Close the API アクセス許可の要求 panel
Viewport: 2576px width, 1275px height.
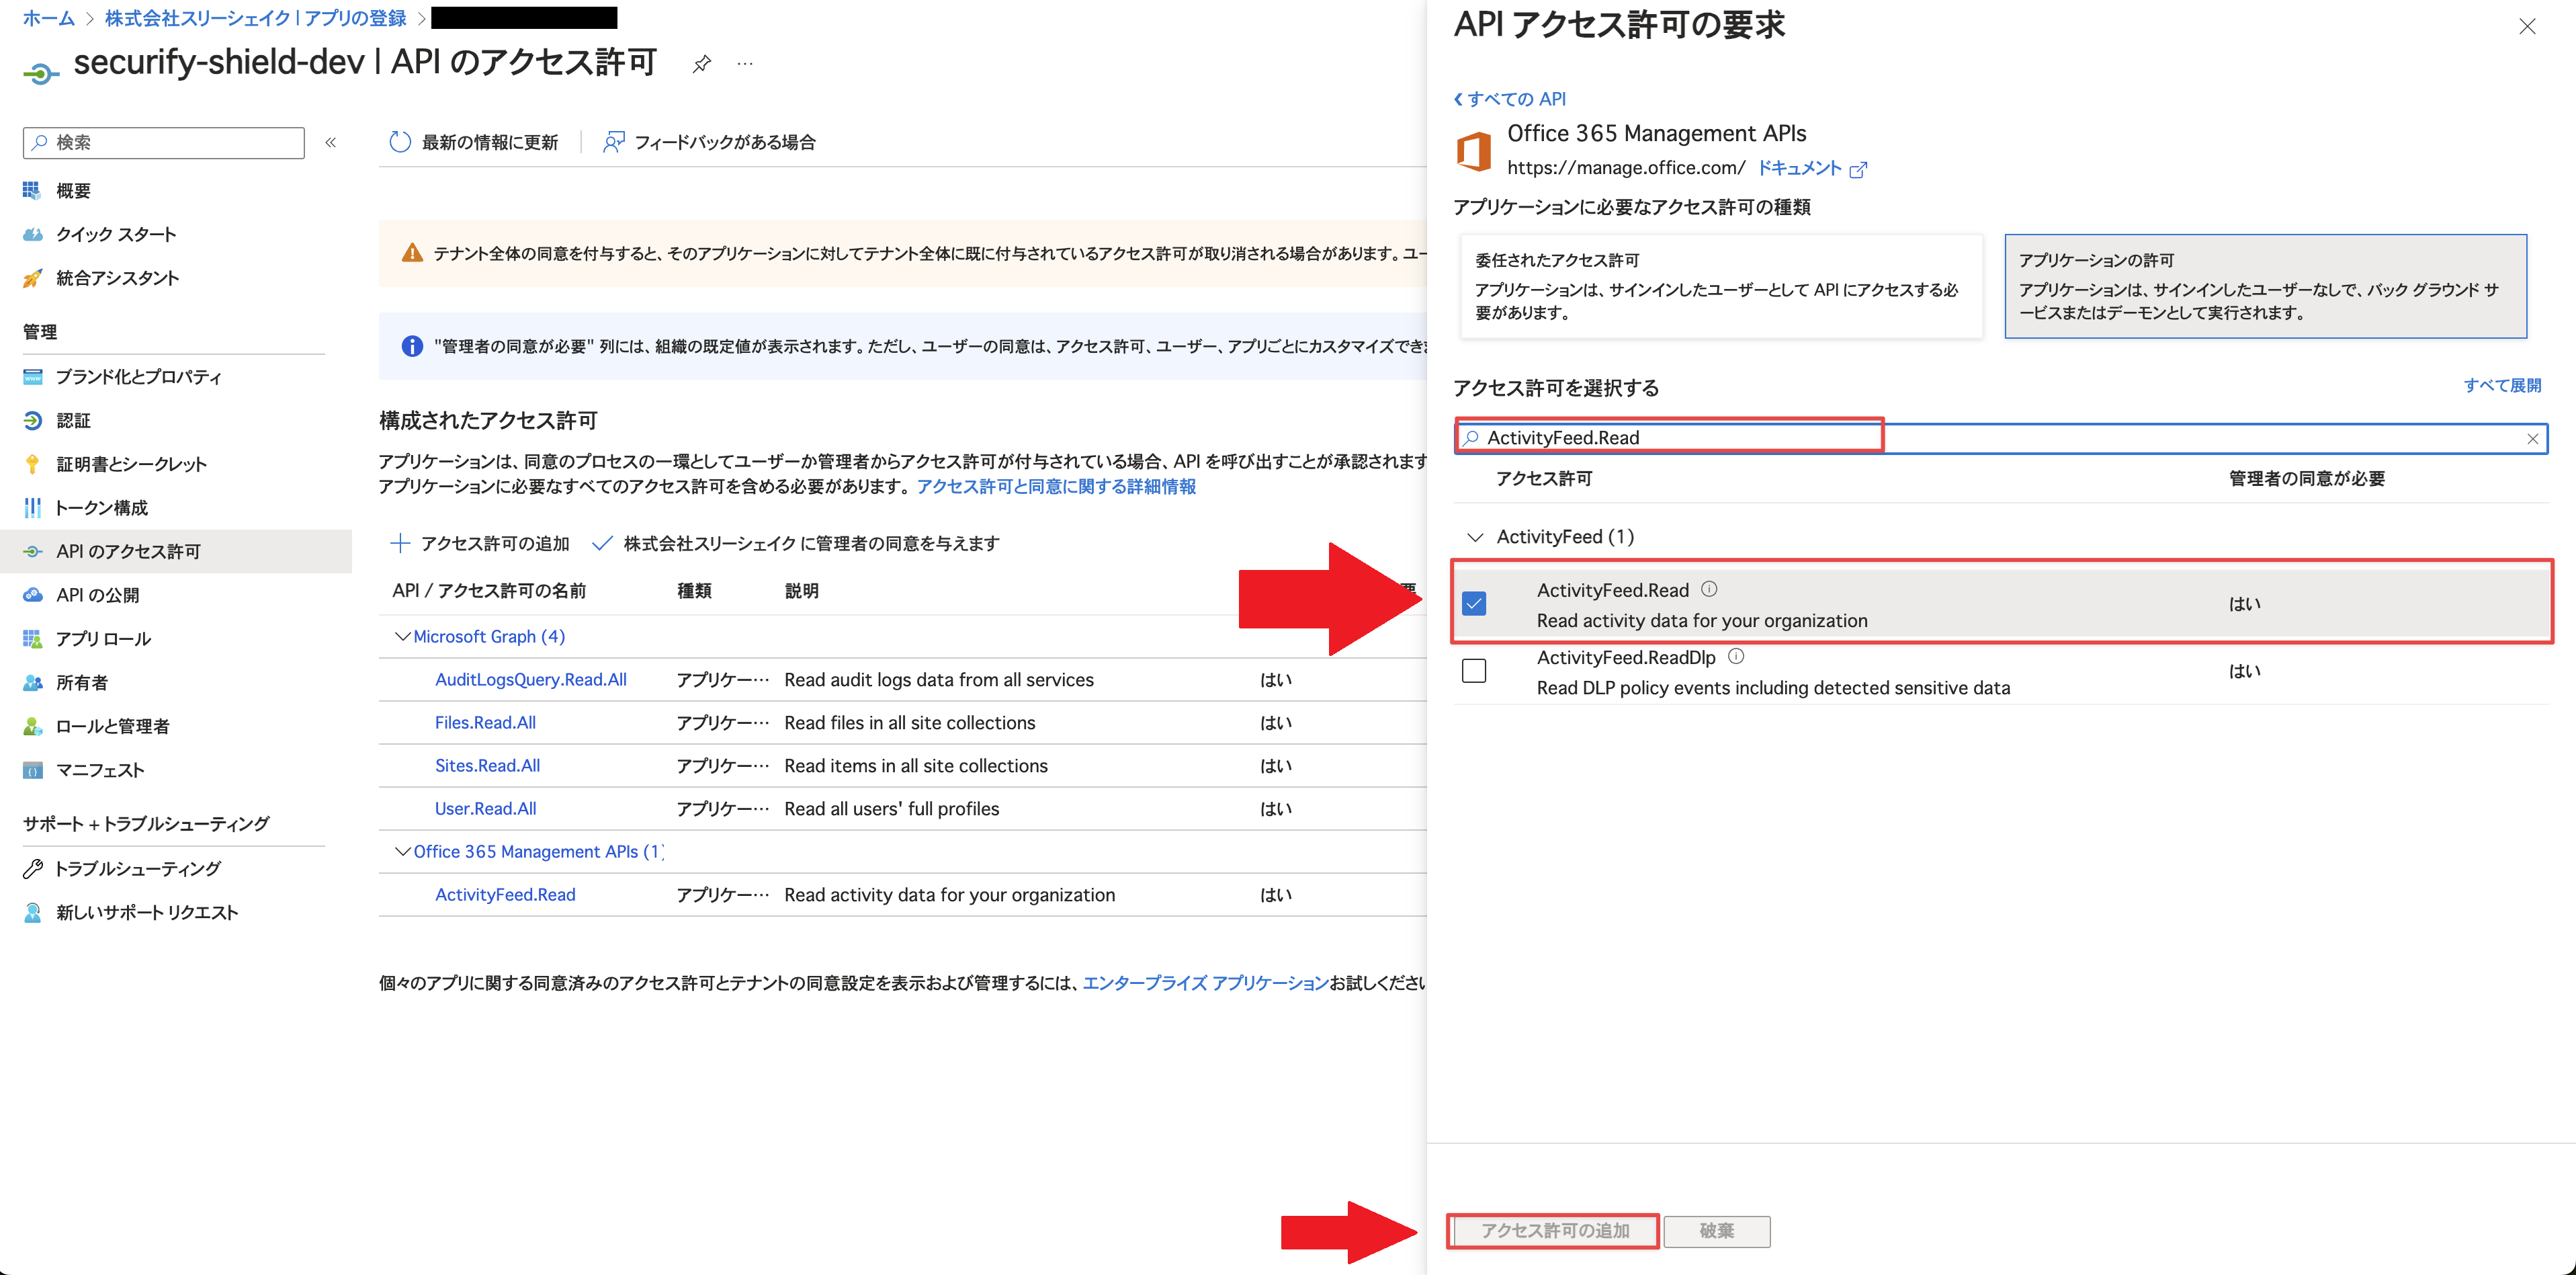click(2526, 27)
